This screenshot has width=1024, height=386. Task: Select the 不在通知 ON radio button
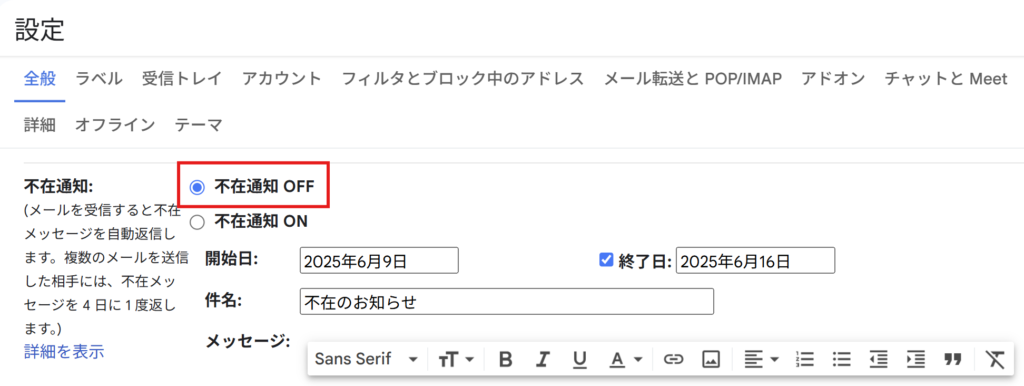(x=197, y=222)
